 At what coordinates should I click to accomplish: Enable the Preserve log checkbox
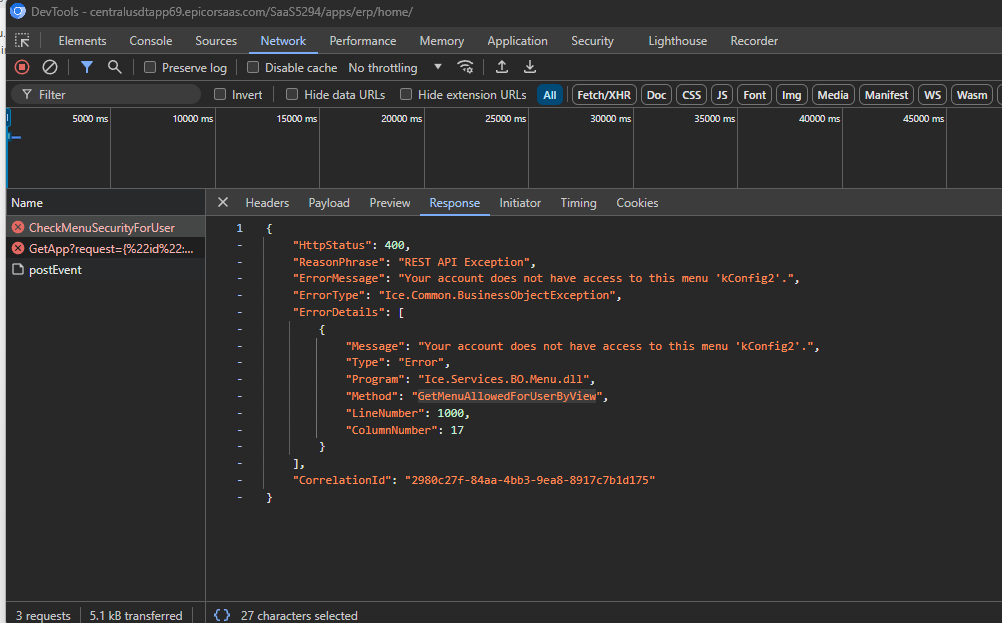tap(150, 68)
